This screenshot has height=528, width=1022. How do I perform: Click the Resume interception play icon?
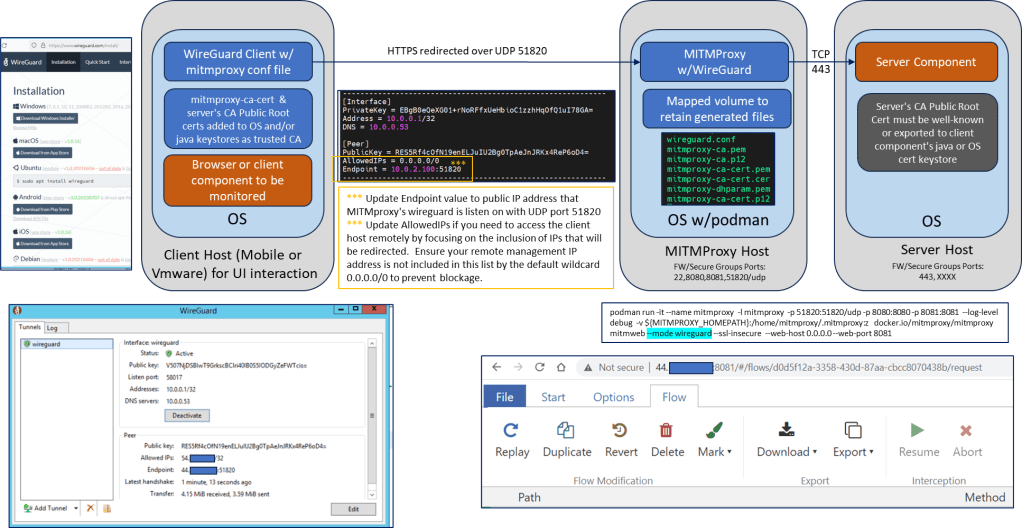tap(918, 430)
